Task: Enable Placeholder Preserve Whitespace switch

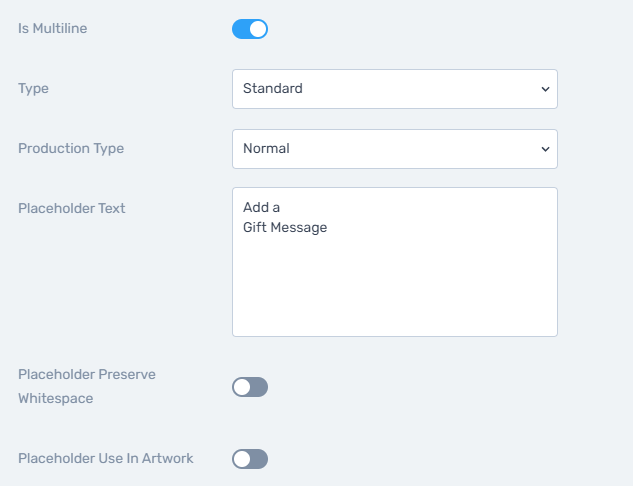Action: pos(249,387)
